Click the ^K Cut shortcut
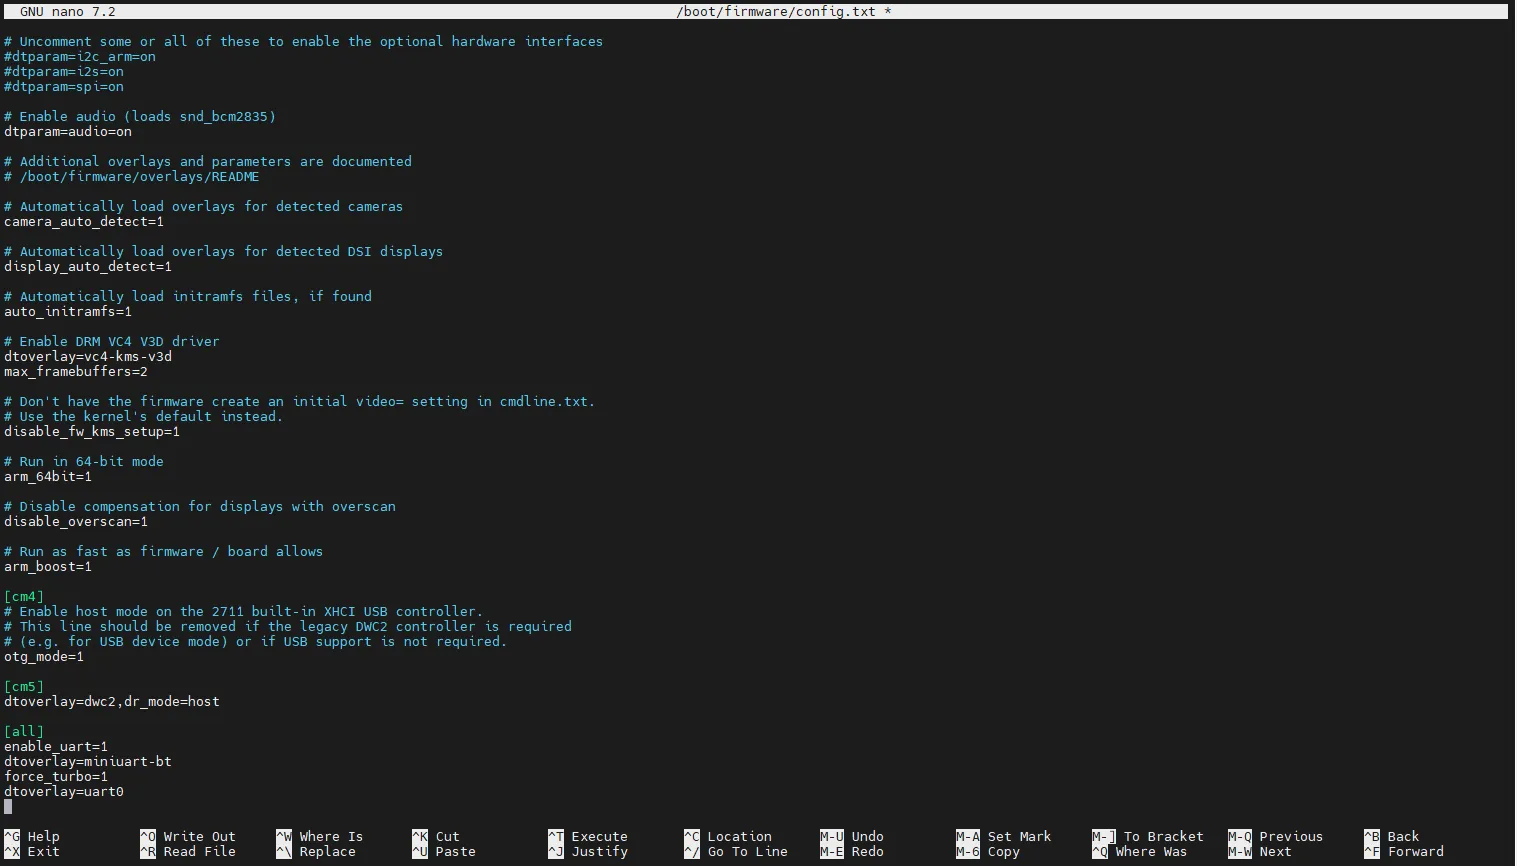 436,837
